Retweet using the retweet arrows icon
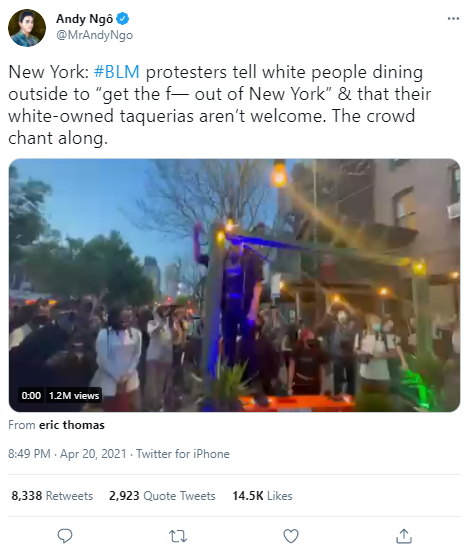The image size is (474, 550). (x=178, y=536)
